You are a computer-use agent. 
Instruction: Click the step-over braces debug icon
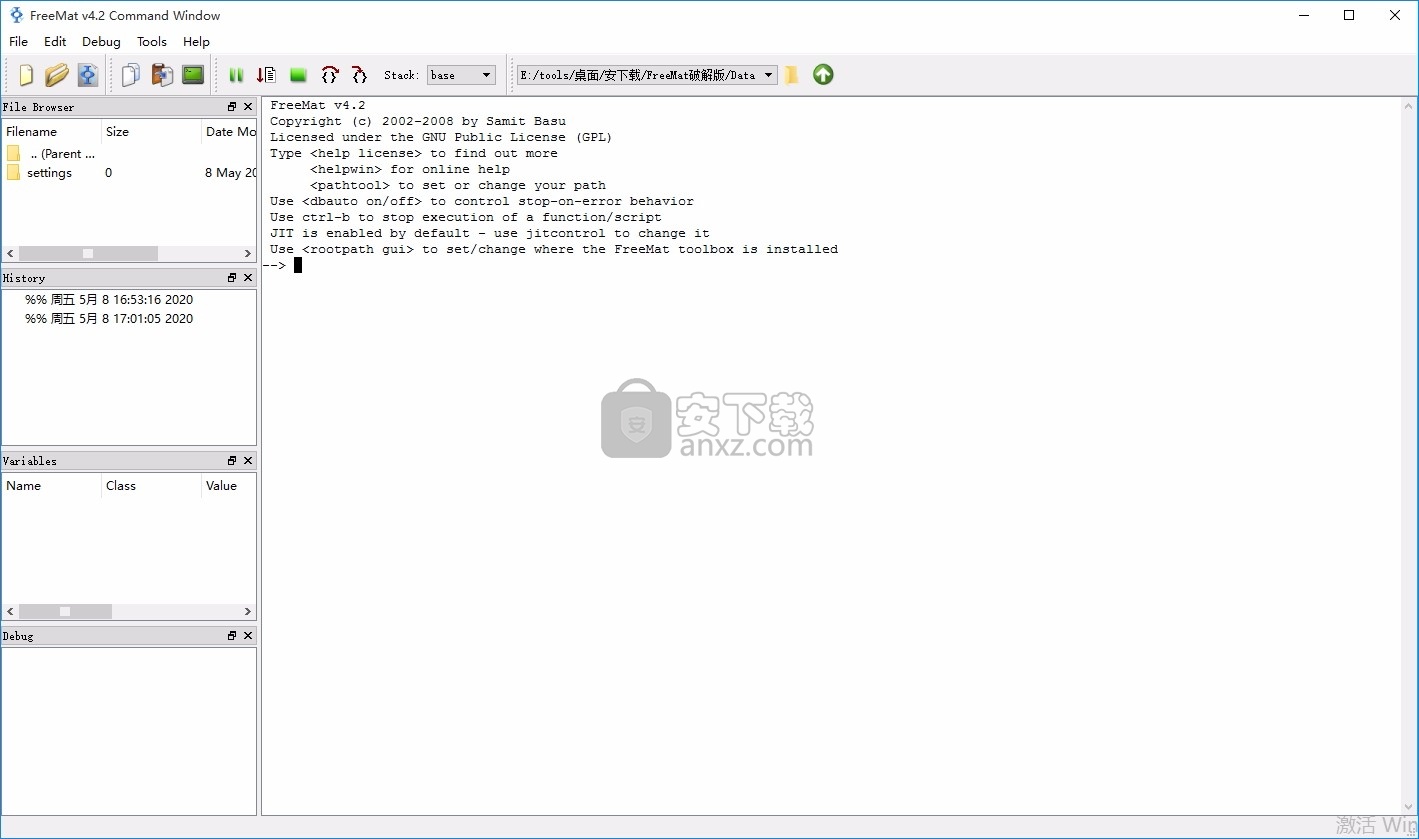tap(330, 75)
